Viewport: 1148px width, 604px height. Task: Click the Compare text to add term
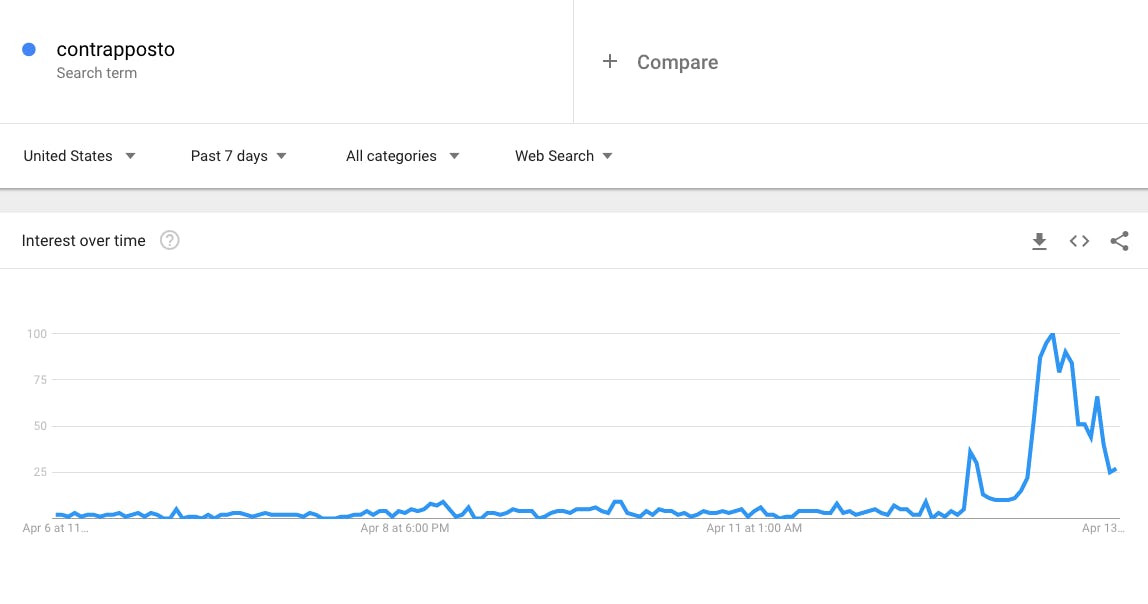(x=677, y=62)
